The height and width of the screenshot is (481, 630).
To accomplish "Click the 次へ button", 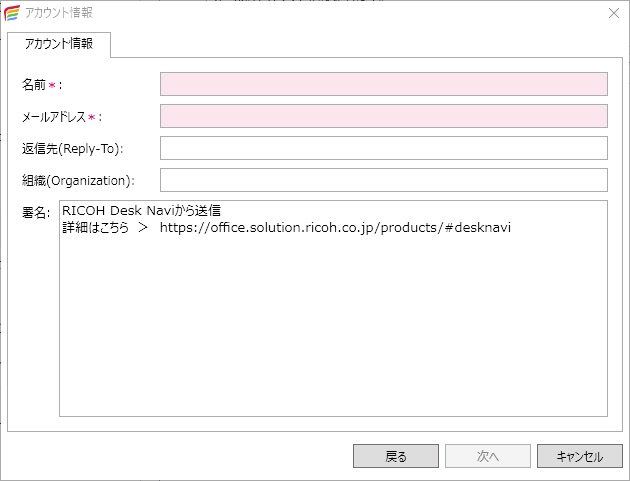I will click(488, 456).
